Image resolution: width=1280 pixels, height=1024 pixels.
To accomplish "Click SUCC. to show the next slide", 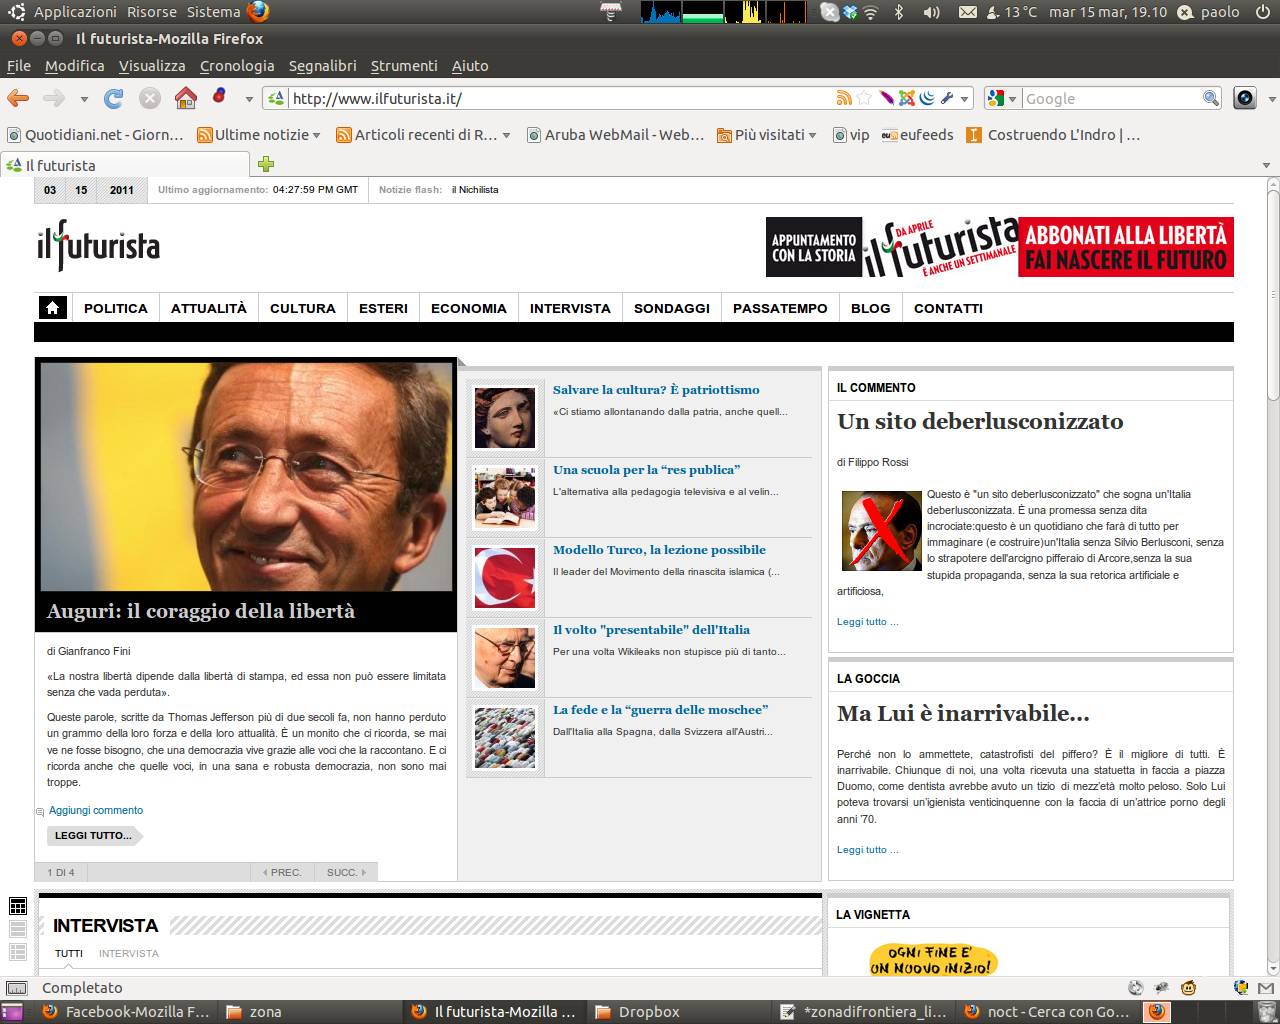I will tap(346, 872).
